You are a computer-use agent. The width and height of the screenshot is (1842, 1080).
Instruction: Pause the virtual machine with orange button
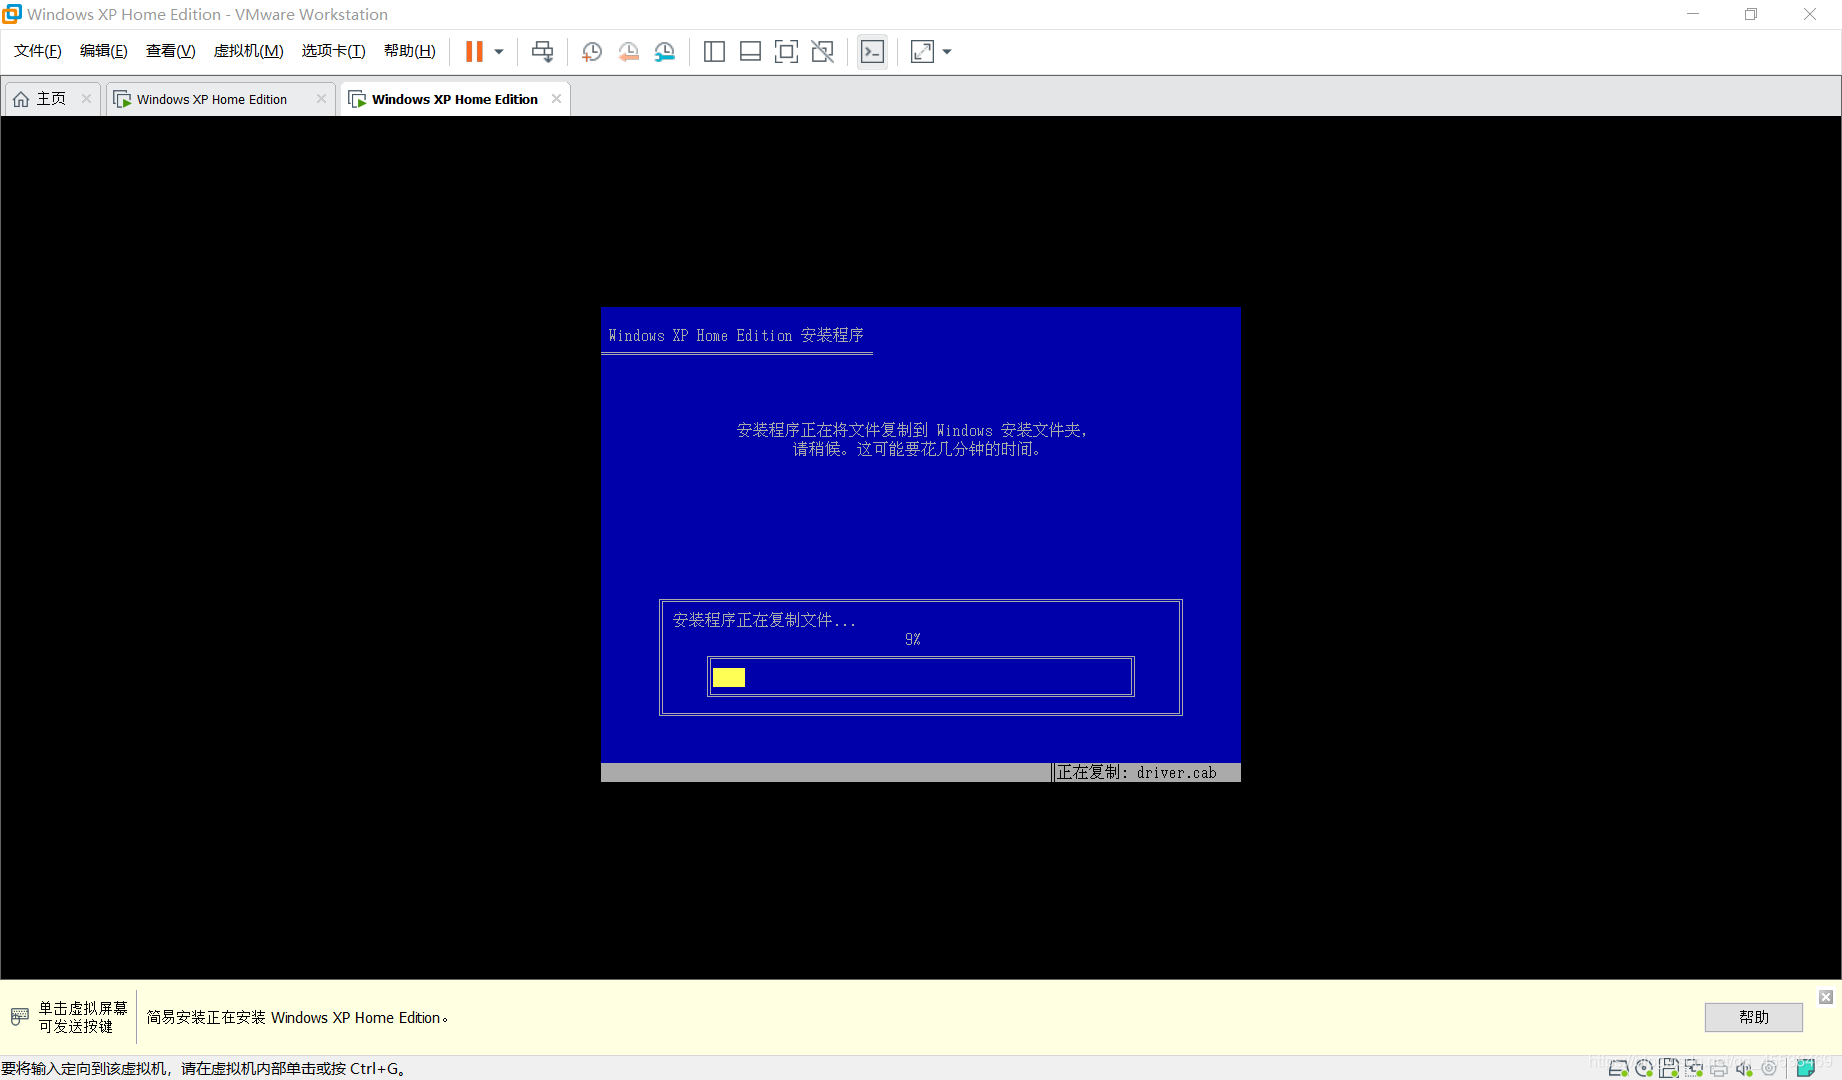[474, 52]
